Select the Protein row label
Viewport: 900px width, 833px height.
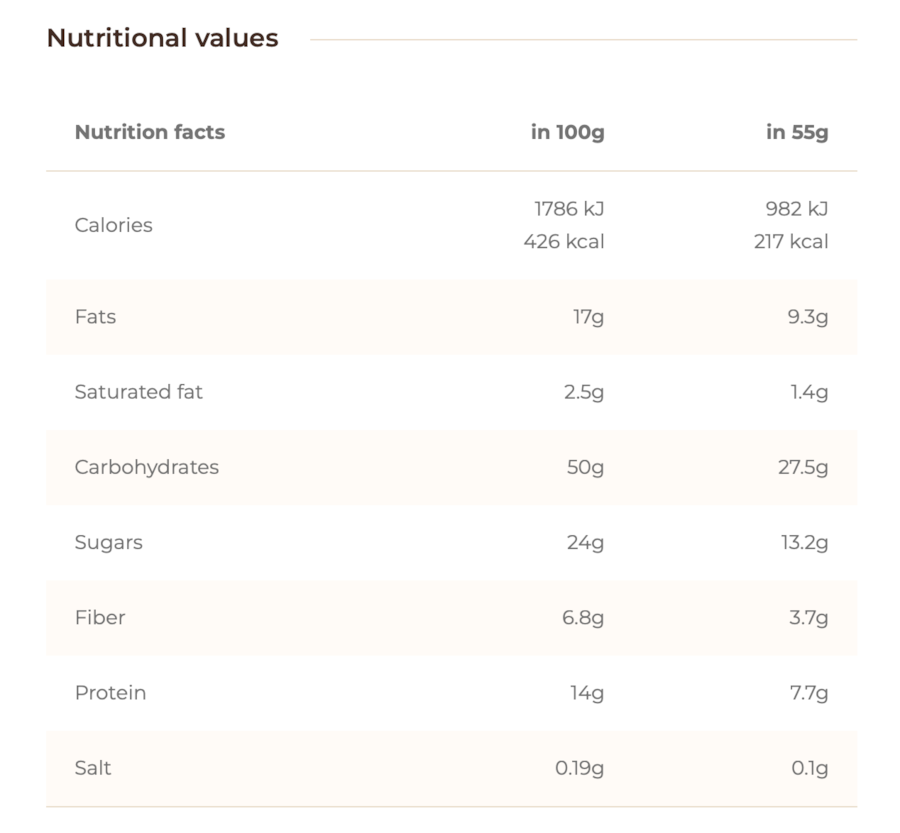tap(110, 693)
